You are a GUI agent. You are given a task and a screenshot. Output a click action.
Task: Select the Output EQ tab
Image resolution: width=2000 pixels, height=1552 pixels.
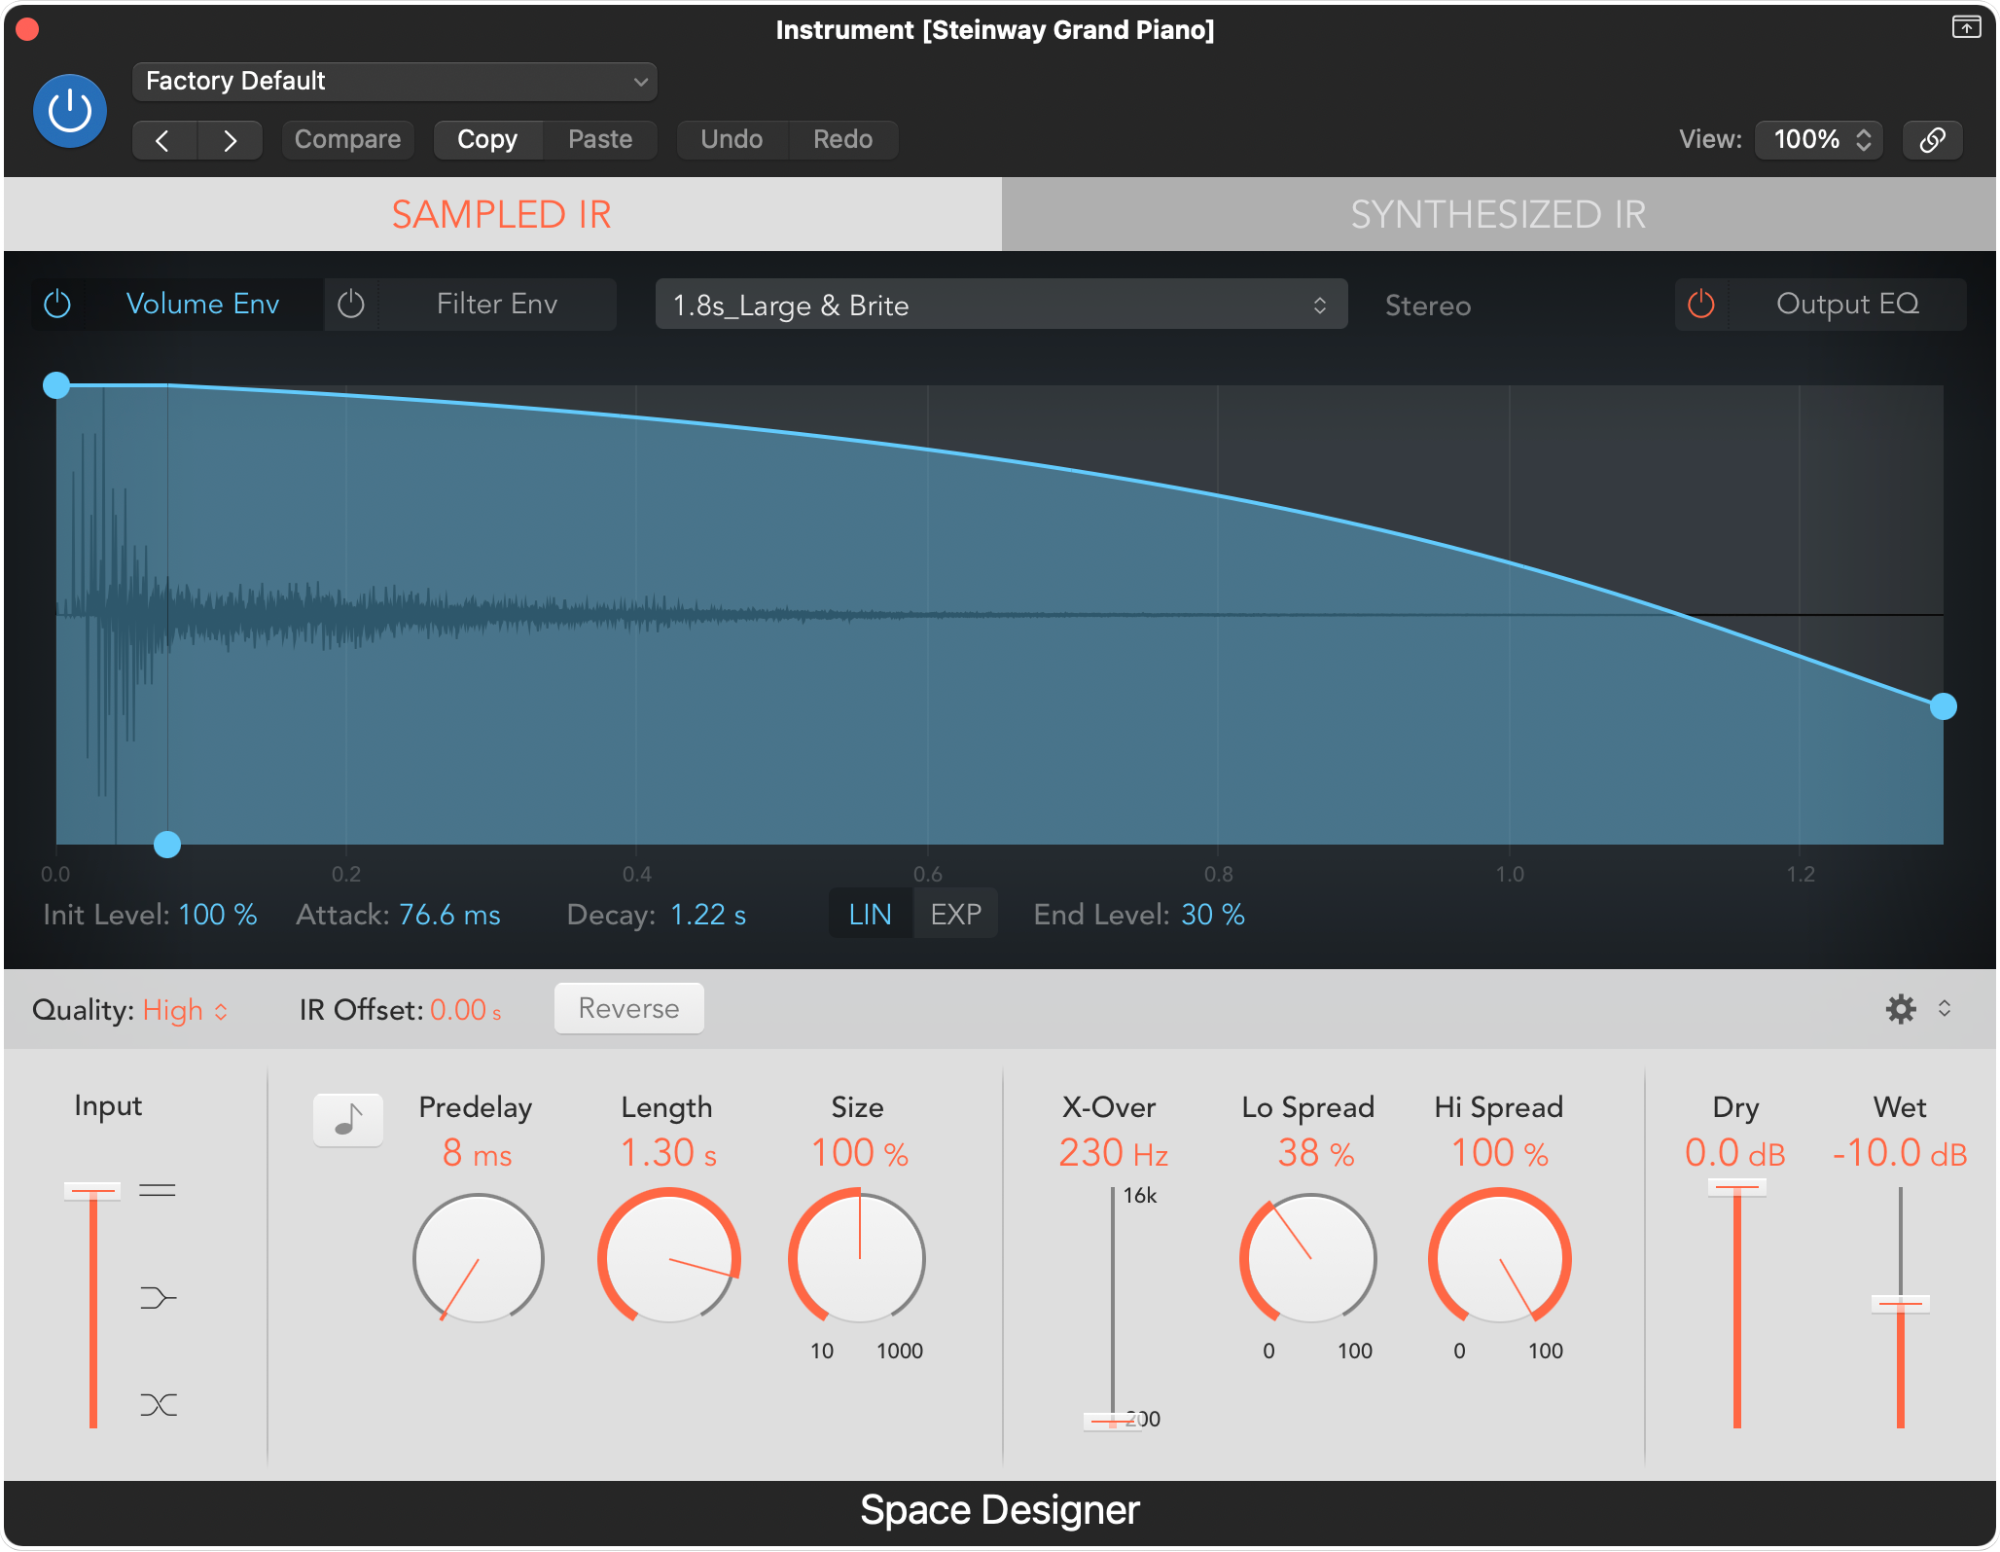pos(1847,304)
